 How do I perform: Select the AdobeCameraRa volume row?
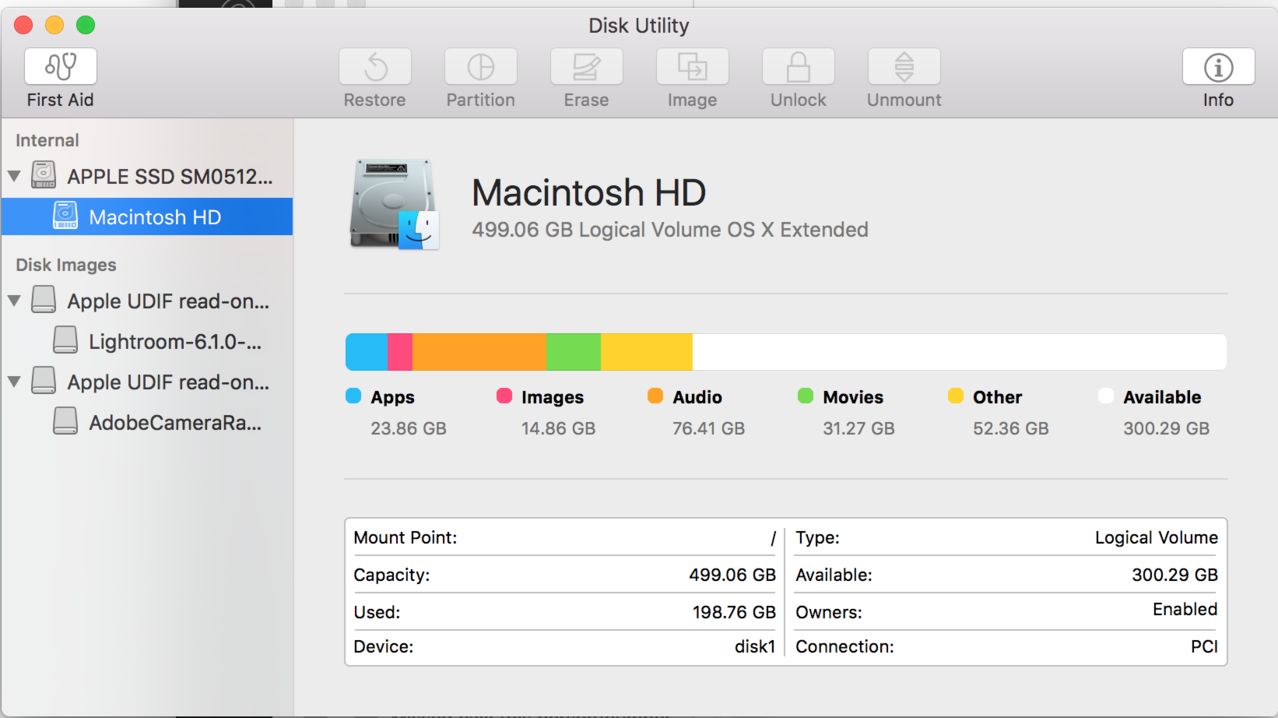[x=146, y=423]
